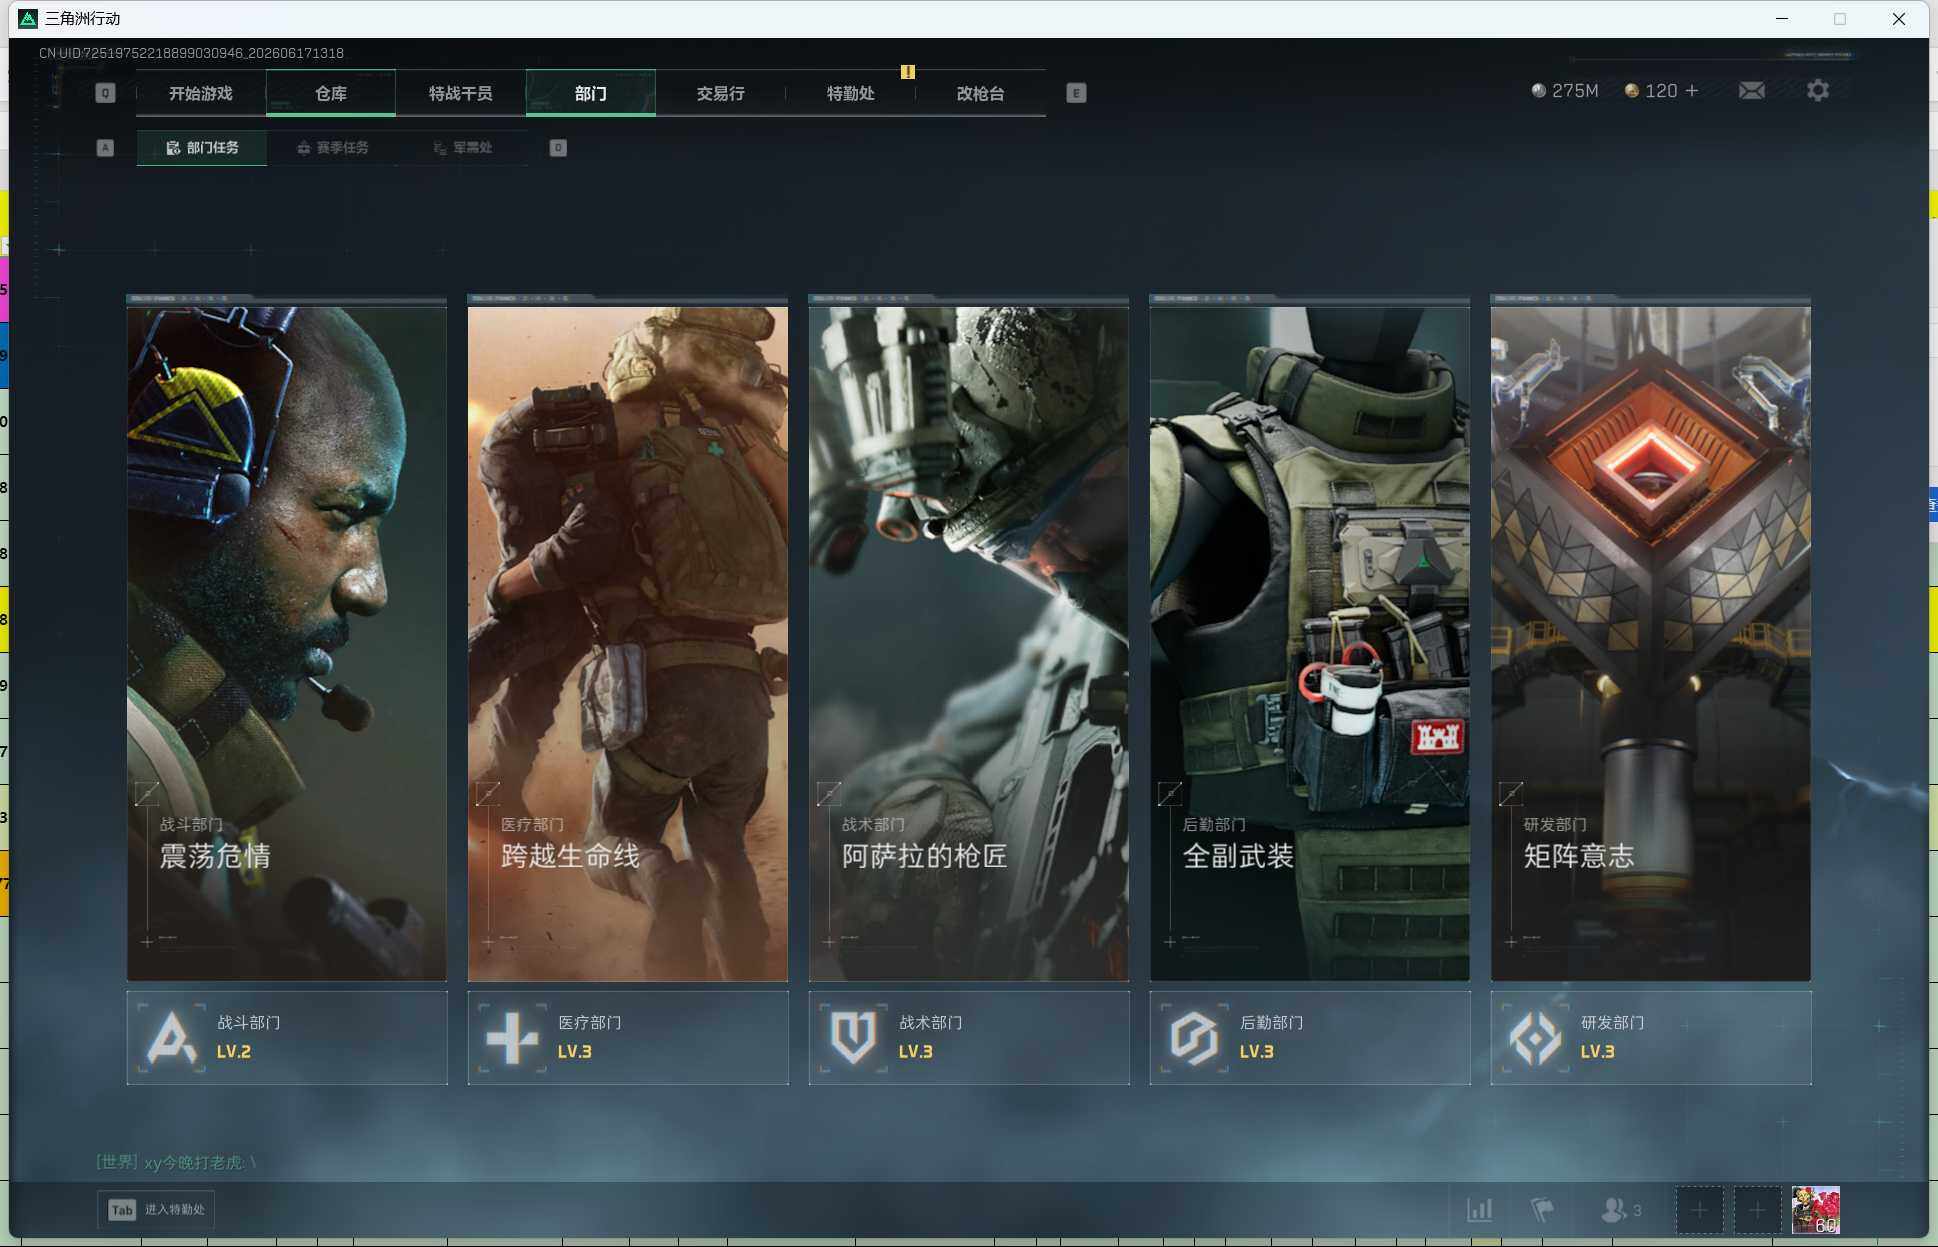Open the 改枪台 tab
The image size is (1938, 1247).
coord(981,93)
